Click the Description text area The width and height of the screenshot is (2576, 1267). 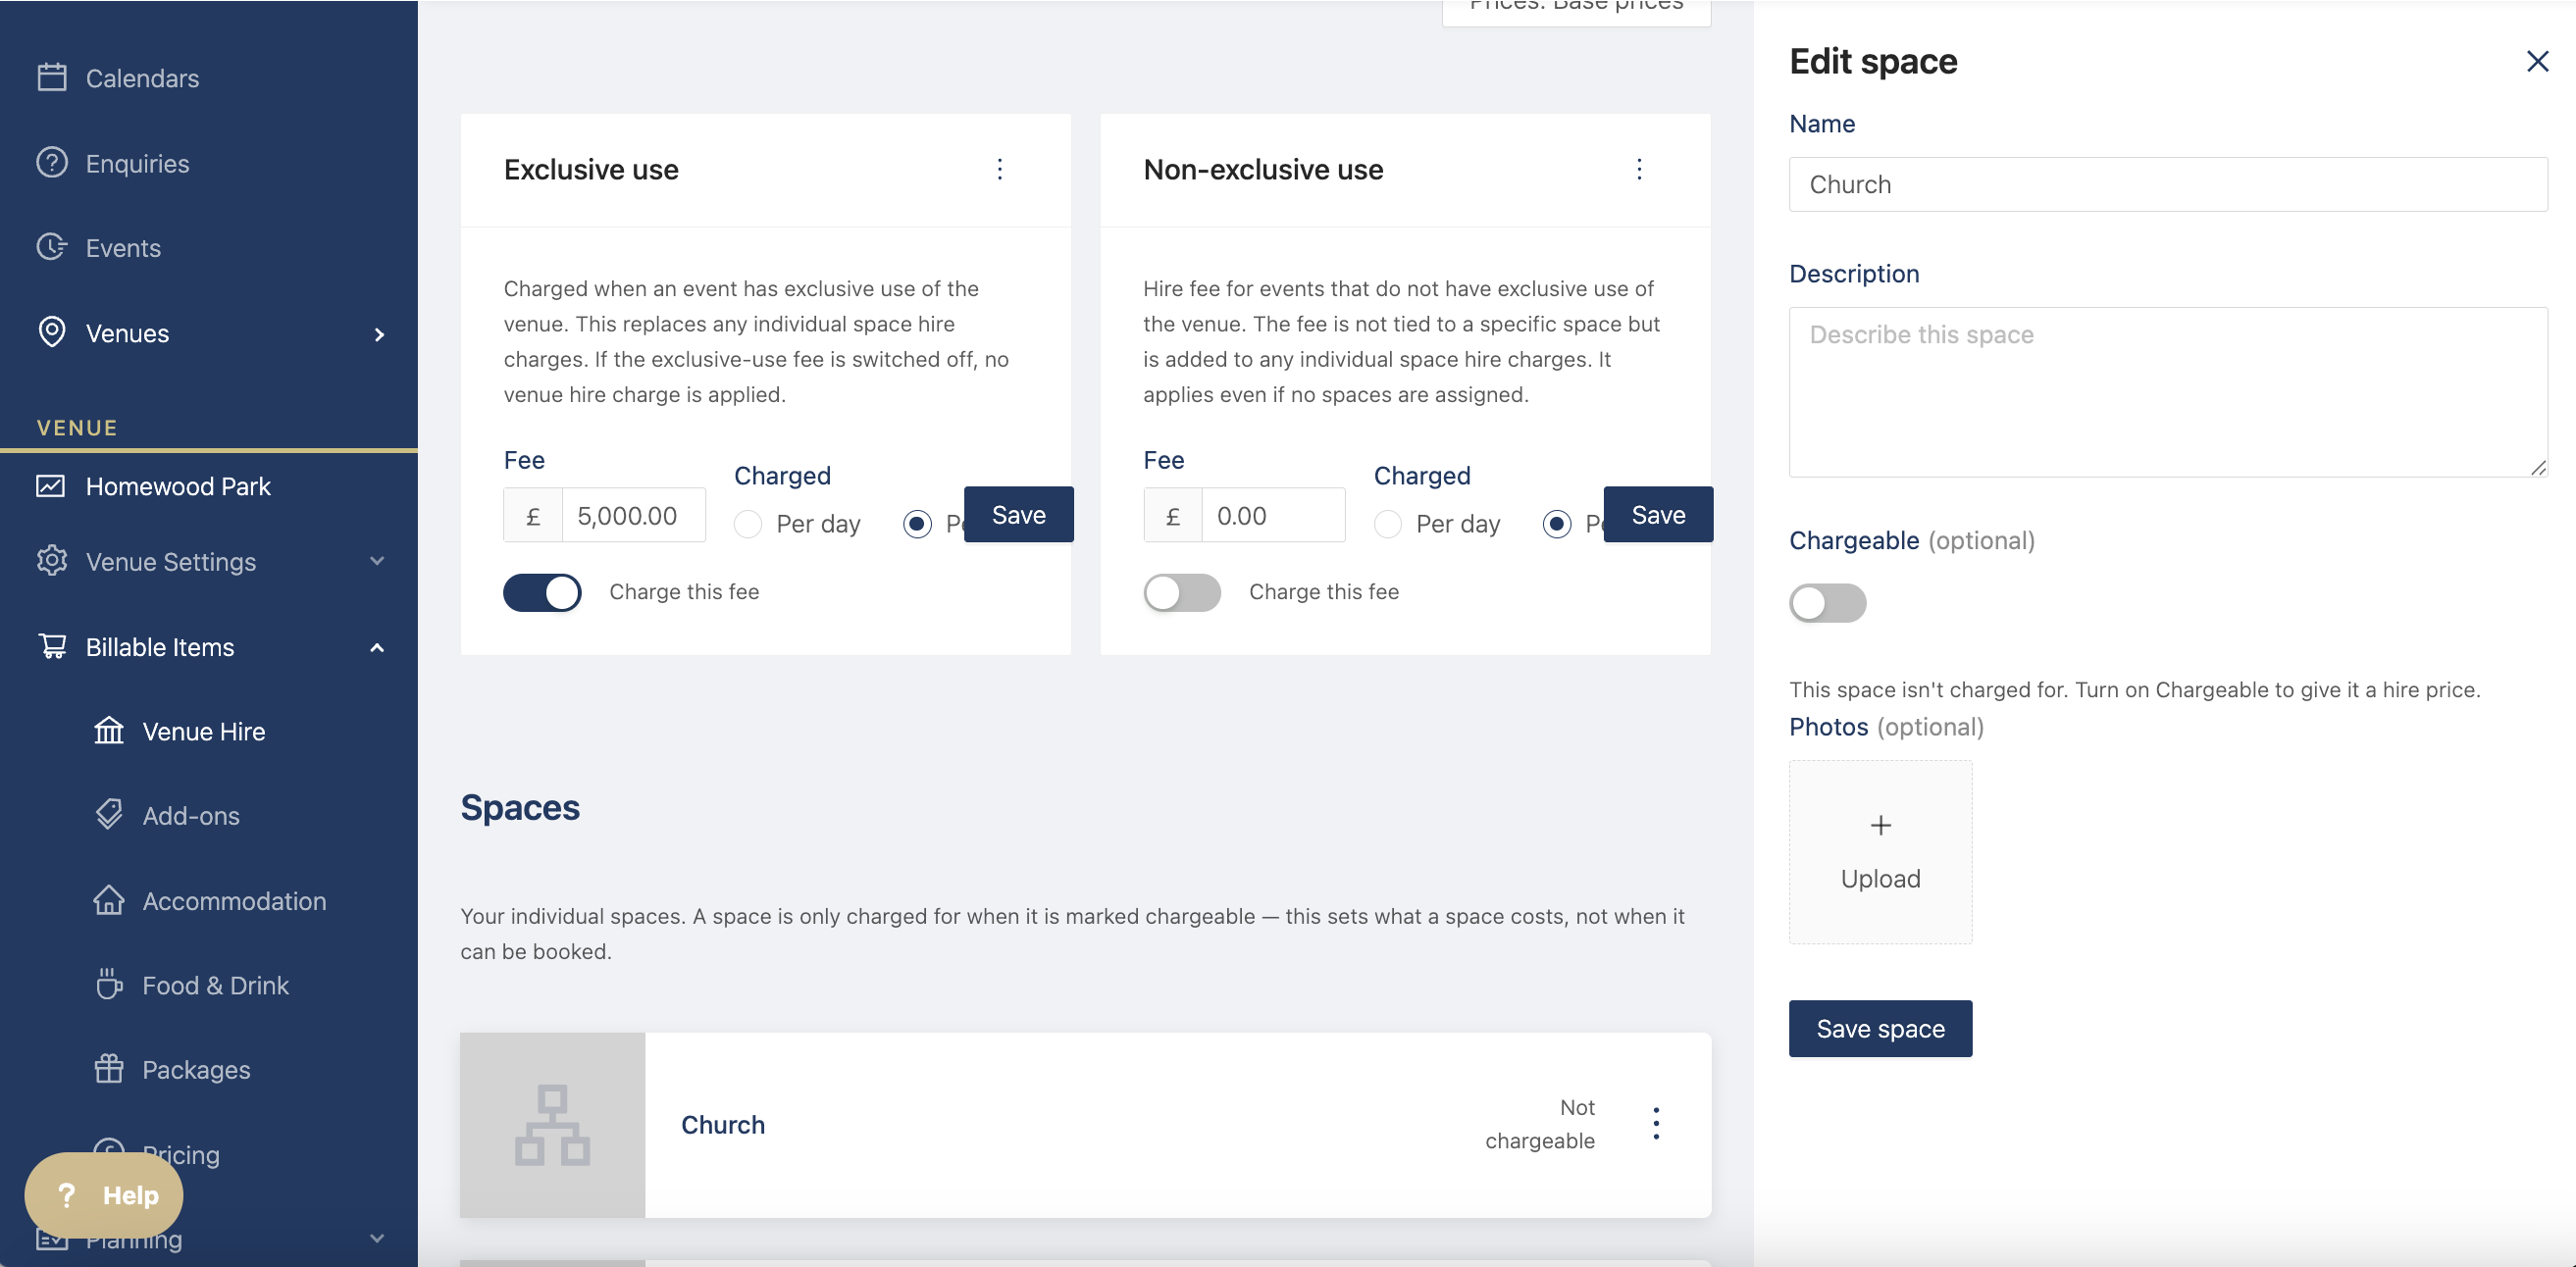click(2168, 392)
